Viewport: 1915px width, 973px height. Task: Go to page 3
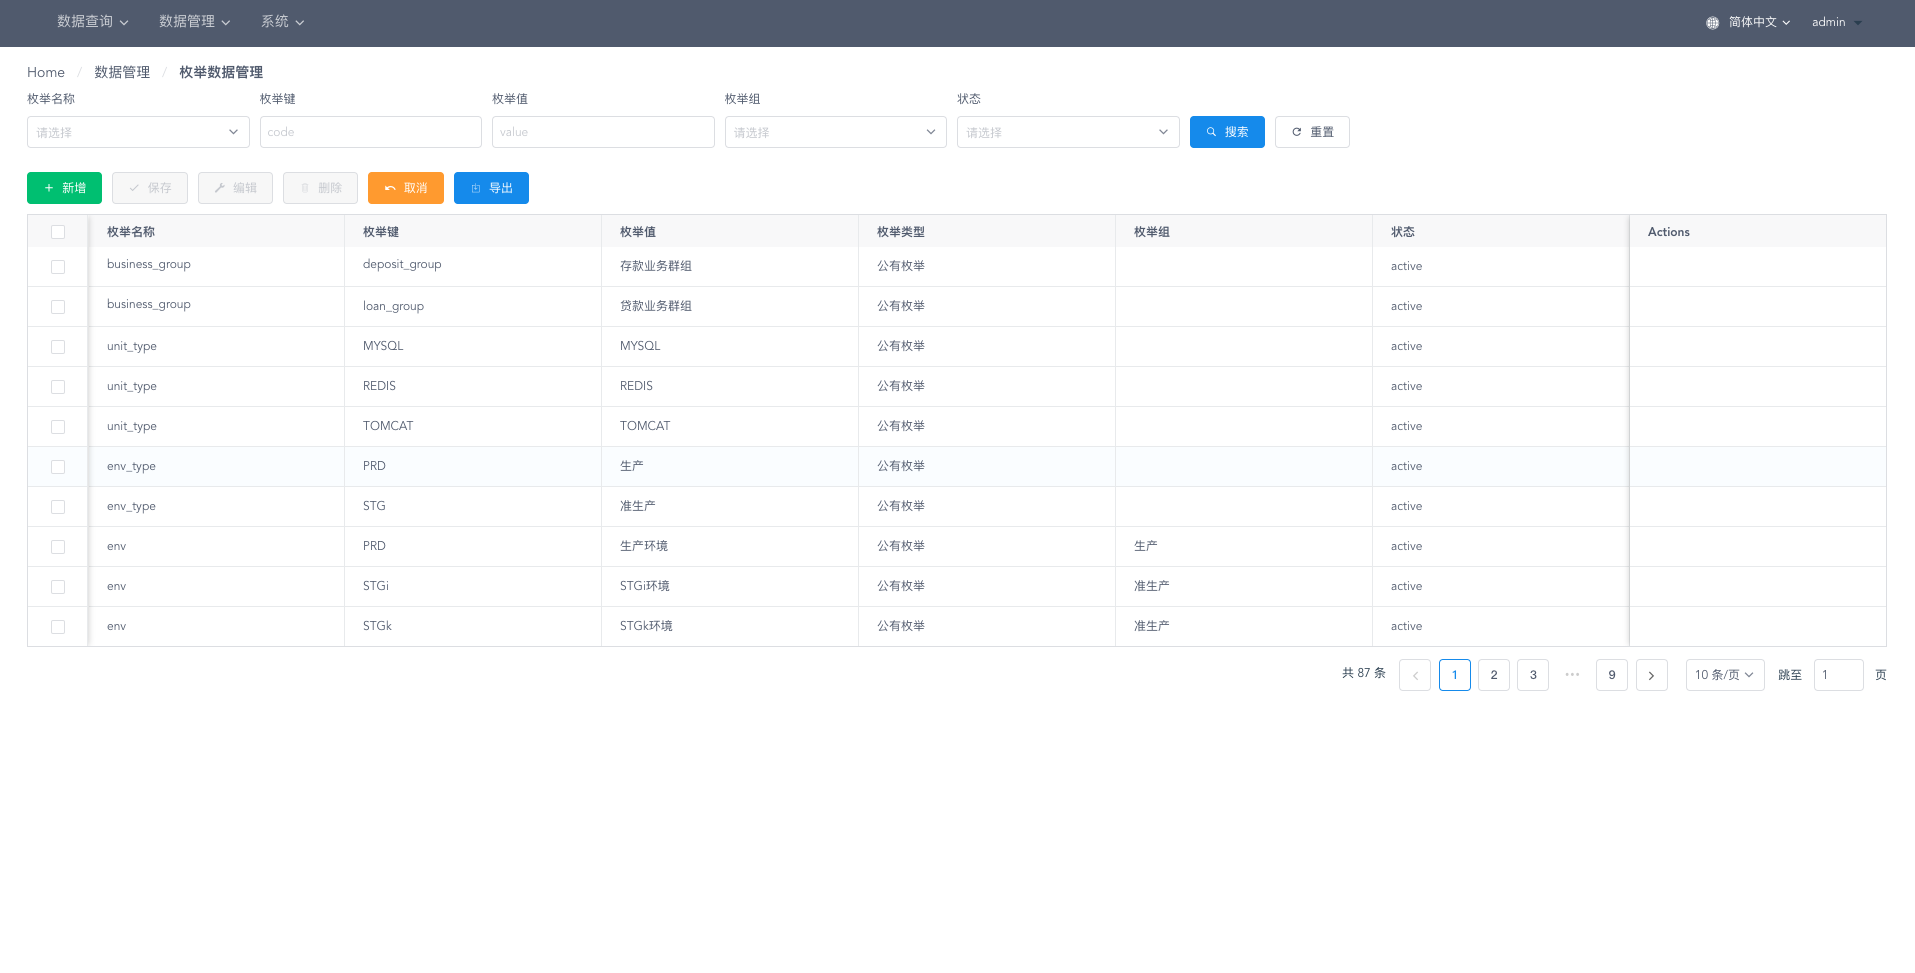pyautogui.click(x=1533, y=675)
